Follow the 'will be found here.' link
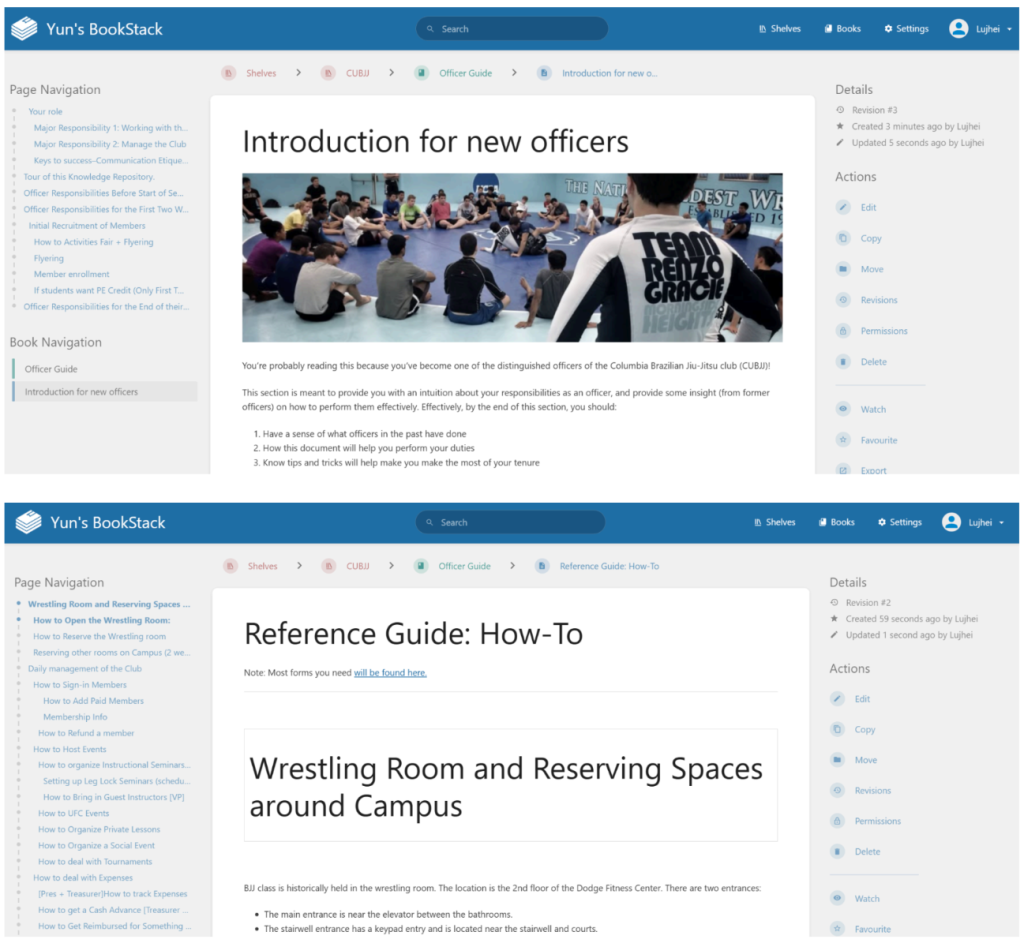1024x943 pixels. tap(390, 673)
